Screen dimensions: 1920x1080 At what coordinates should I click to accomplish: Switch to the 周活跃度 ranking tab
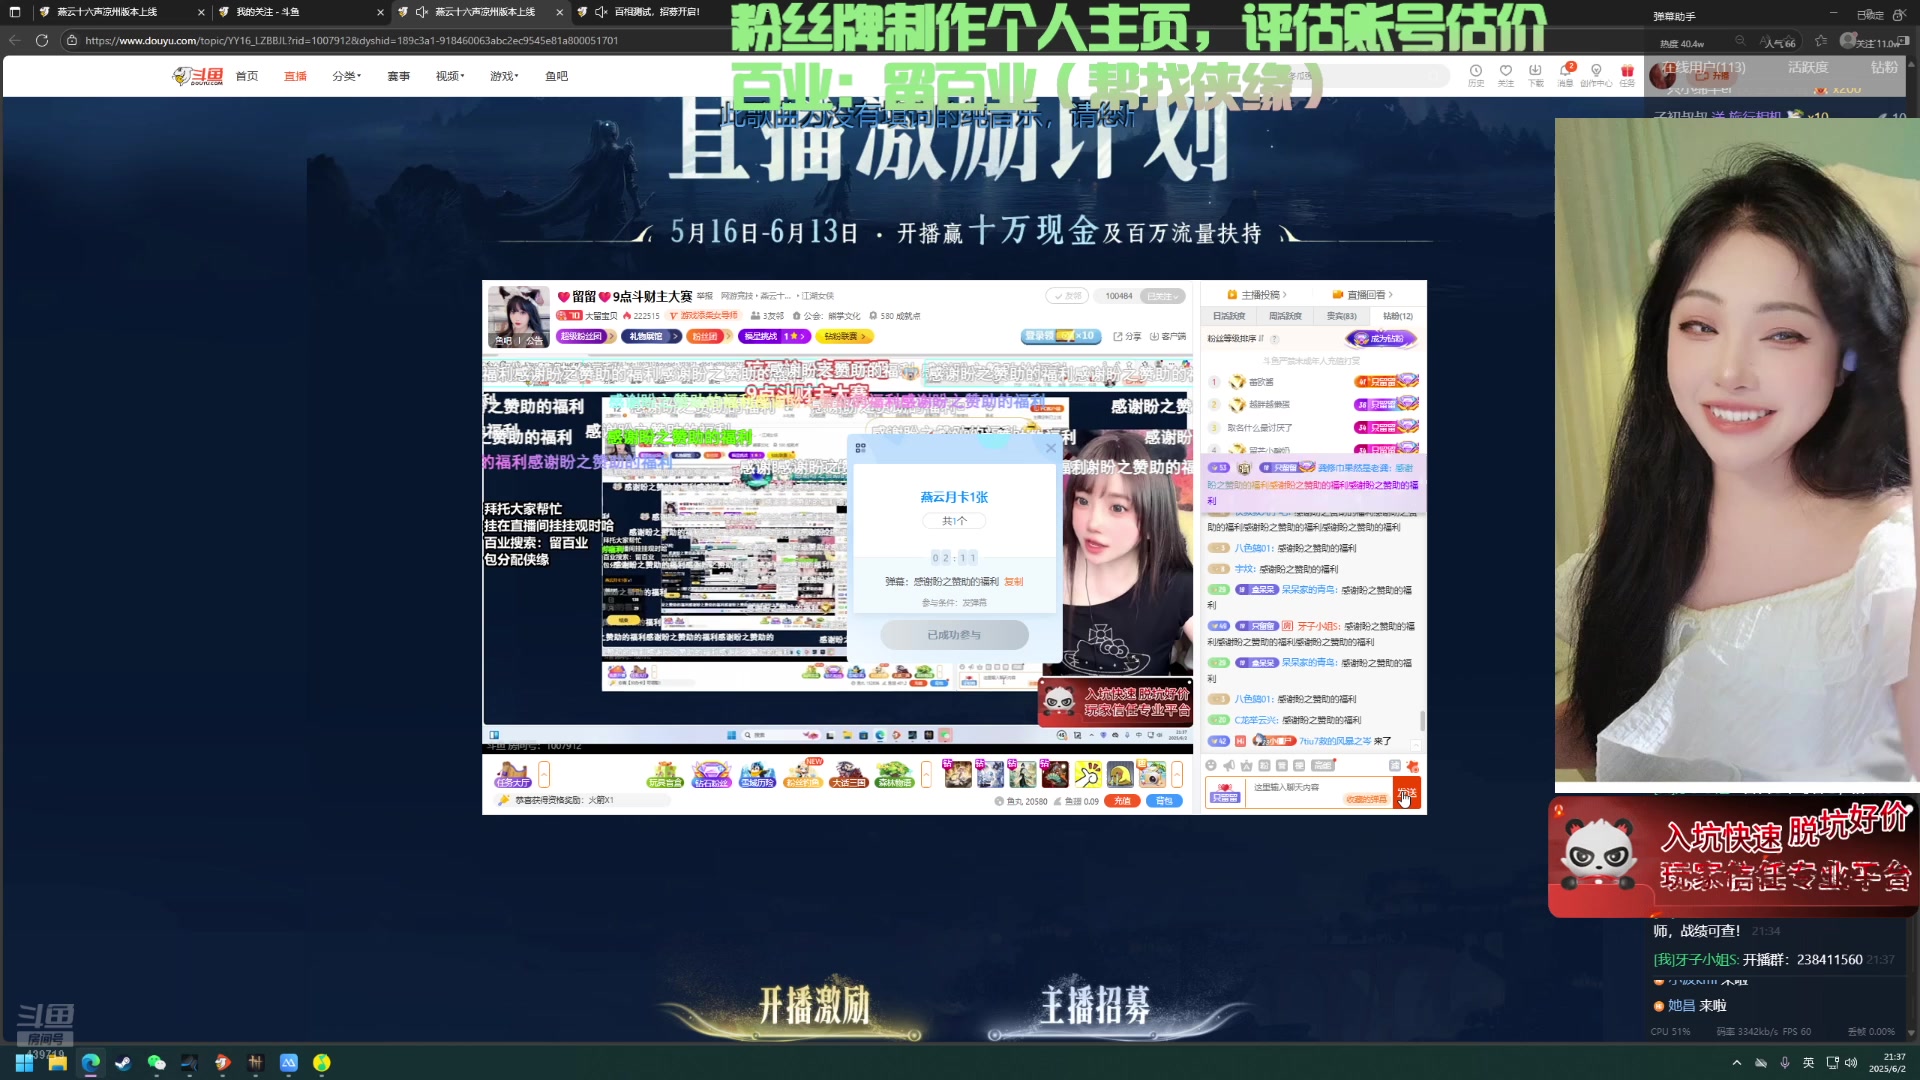[x=1285, y=316]
